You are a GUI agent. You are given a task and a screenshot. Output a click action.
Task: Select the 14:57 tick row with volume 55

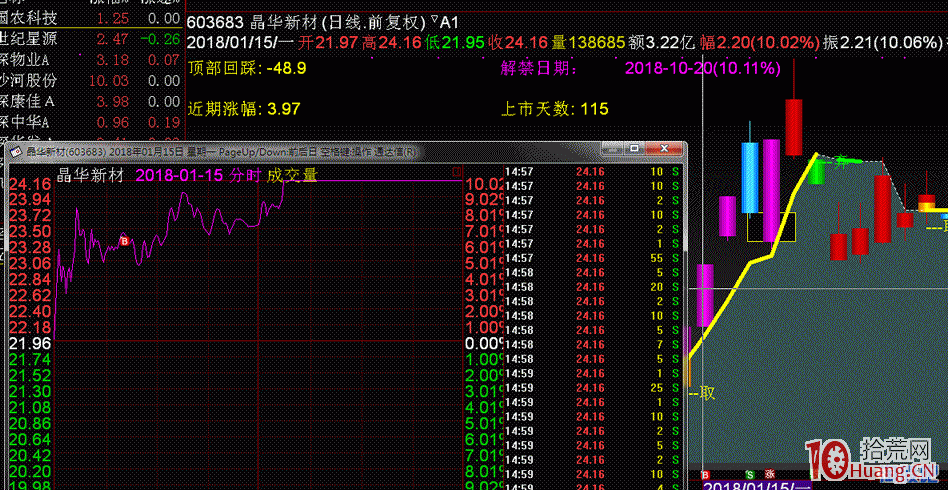tap(594, 258)
